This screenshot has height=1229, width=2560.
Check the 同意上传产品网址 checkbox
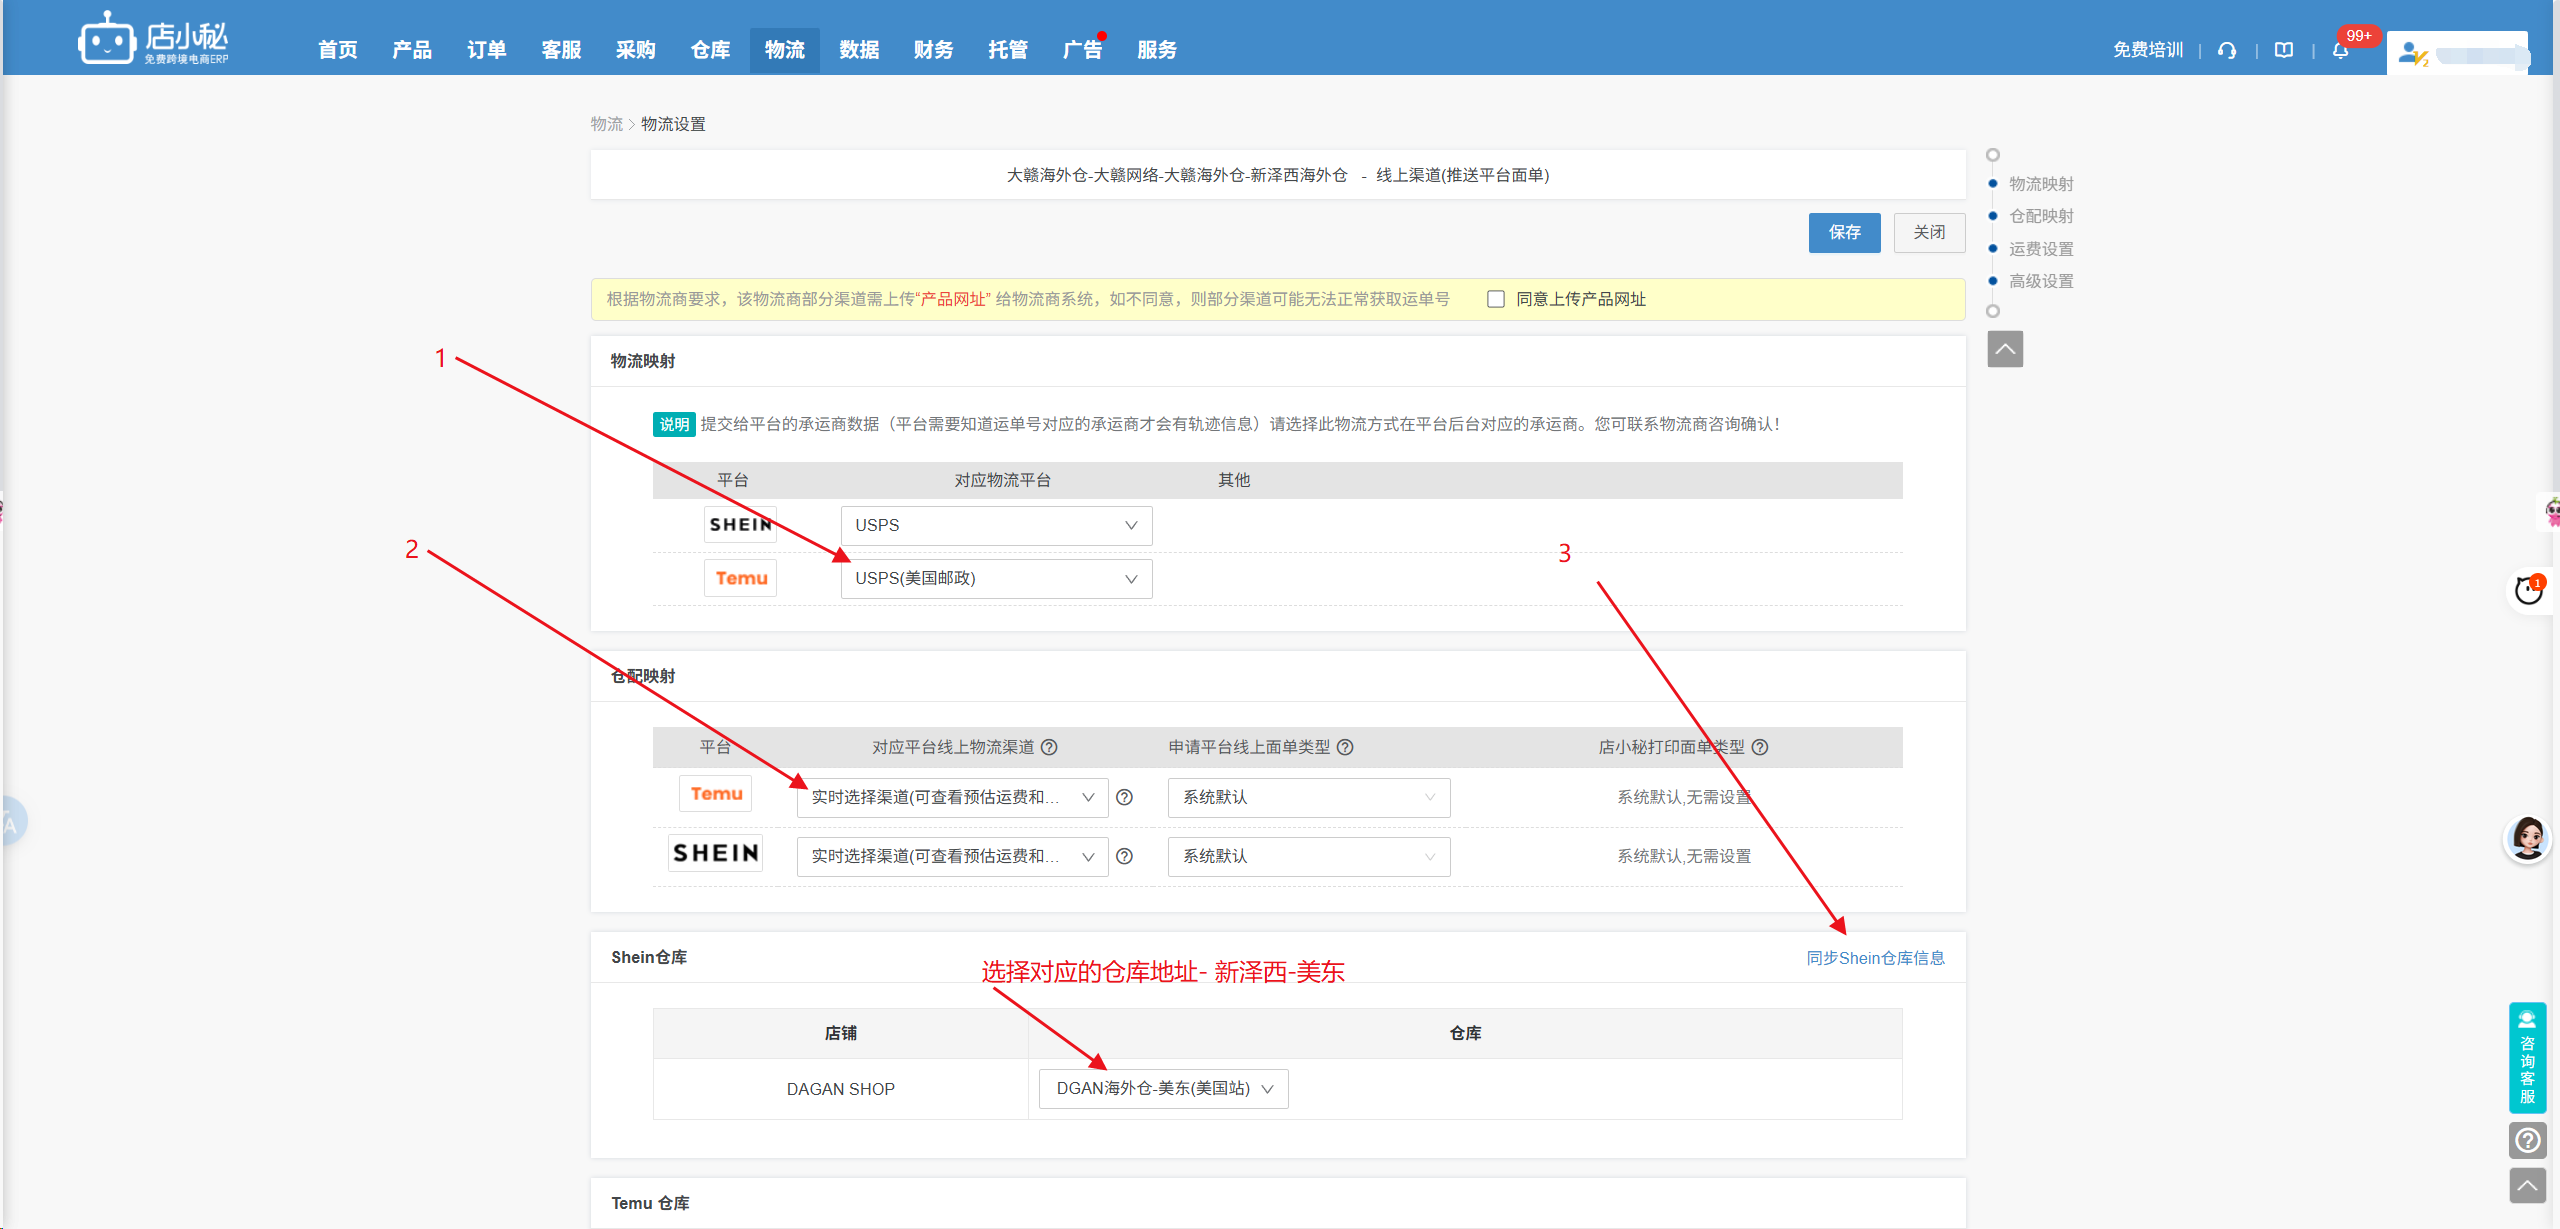click(1496, 299)
